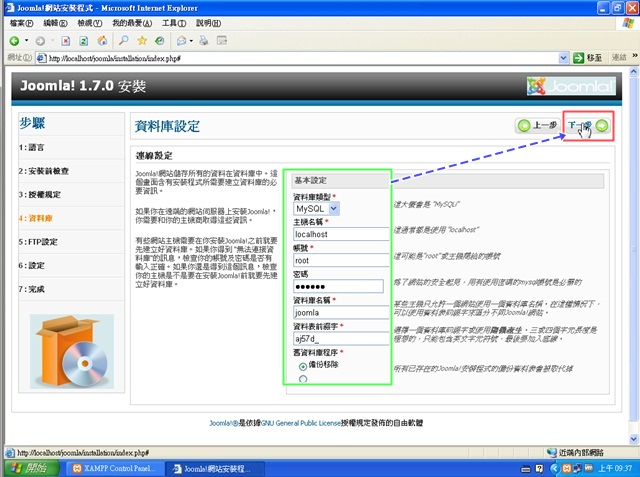Click the Mail envelope icon

(x=181, y=40)
